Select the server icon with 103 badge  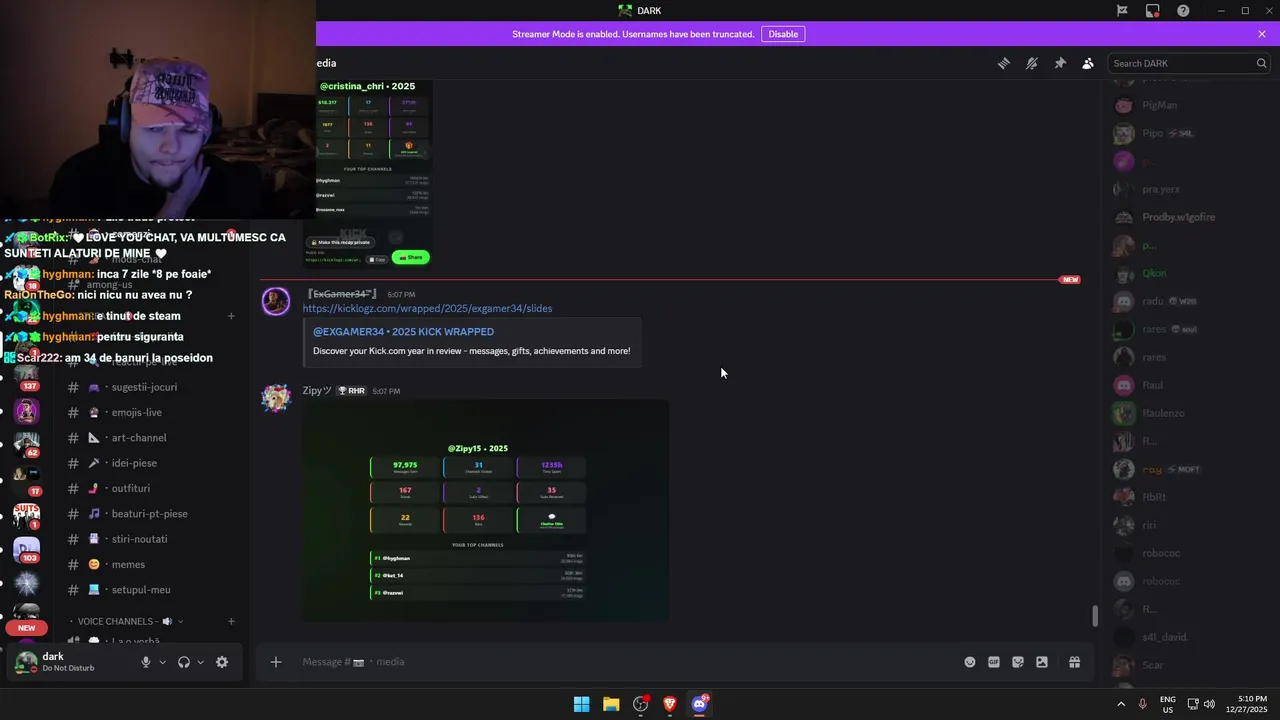coord(26,549)
